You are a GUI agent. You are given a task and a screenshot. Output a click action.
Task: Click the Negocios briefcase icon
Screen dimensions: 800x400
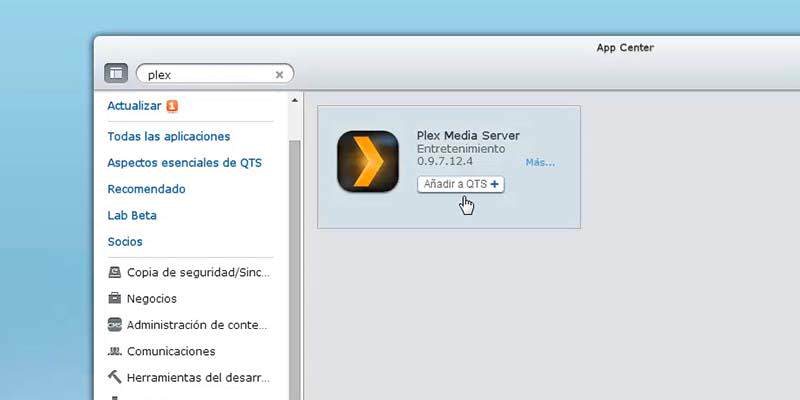coord(115,298)
